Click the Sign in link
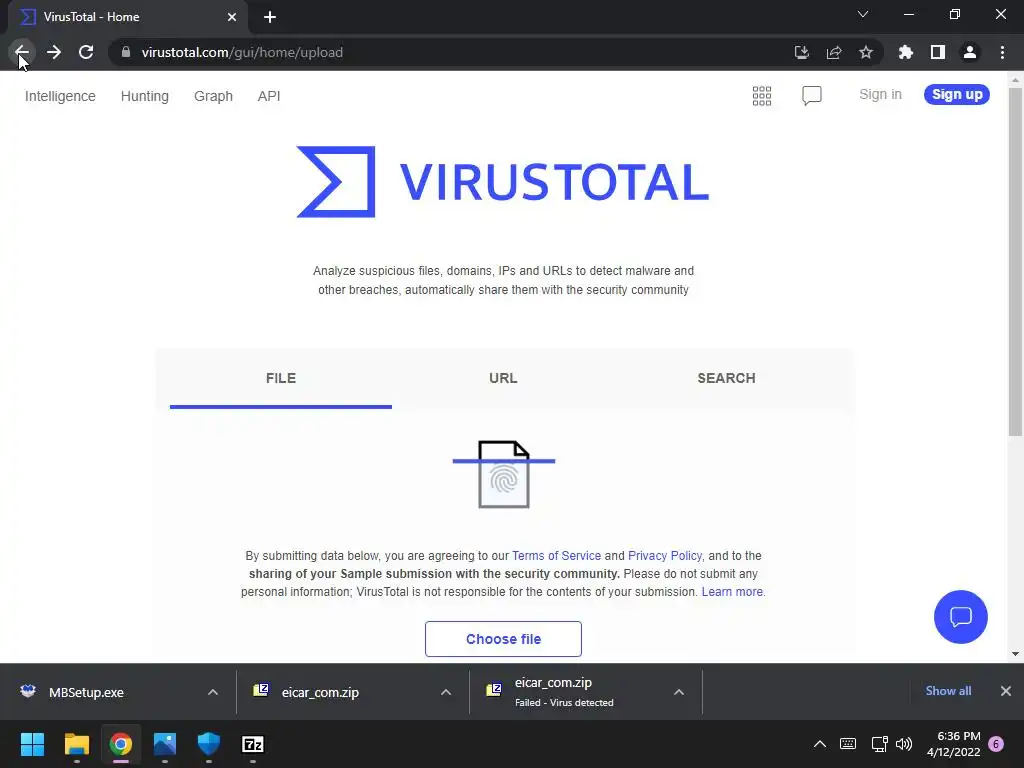The width and height of the screenshot is (1024, 768). [880, 94]
